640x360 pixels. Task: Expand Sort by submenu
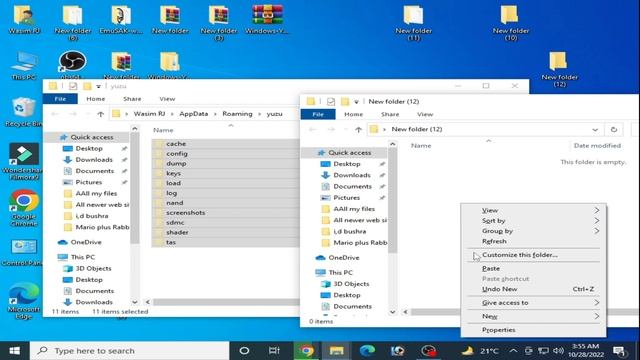[533, 220]
